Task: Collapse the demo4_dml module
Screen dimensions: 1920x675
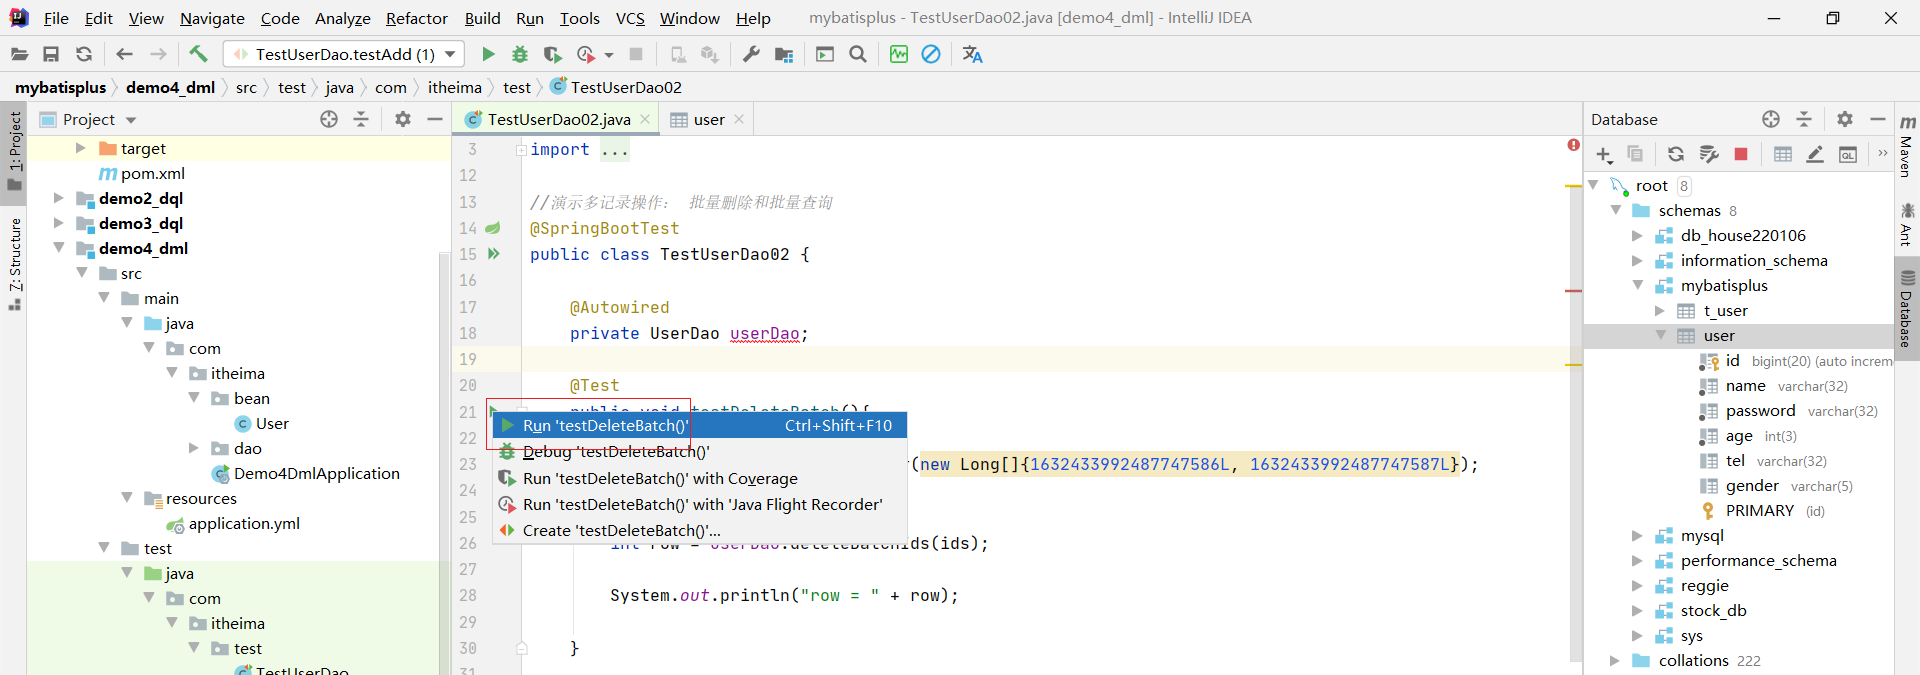Action: click(59, 248)
